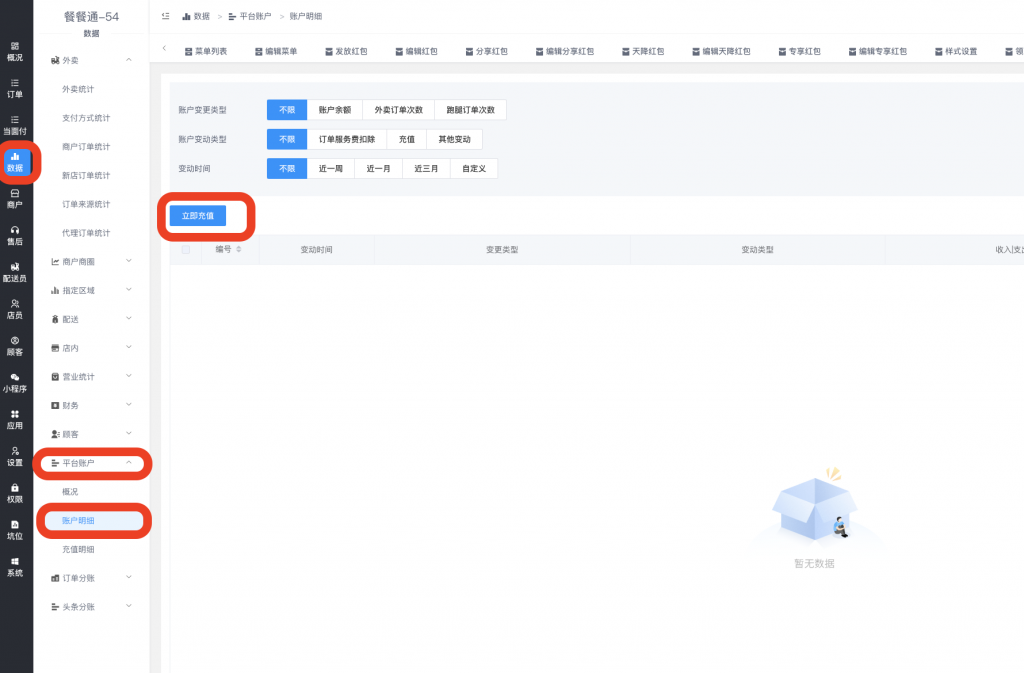Toggle the header checkbox in the data table
1024x673 pixels.
coord(186,250)
